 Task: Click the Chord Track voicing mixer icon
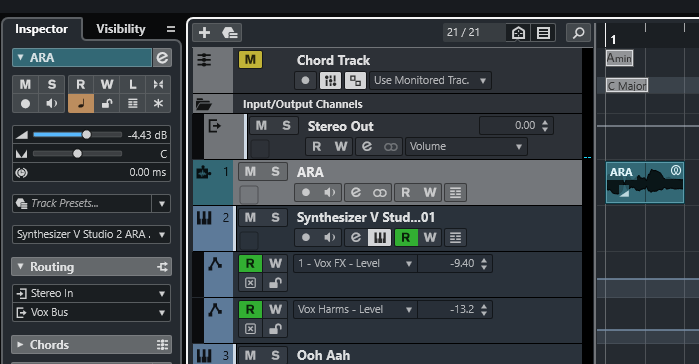click(330, 81)
